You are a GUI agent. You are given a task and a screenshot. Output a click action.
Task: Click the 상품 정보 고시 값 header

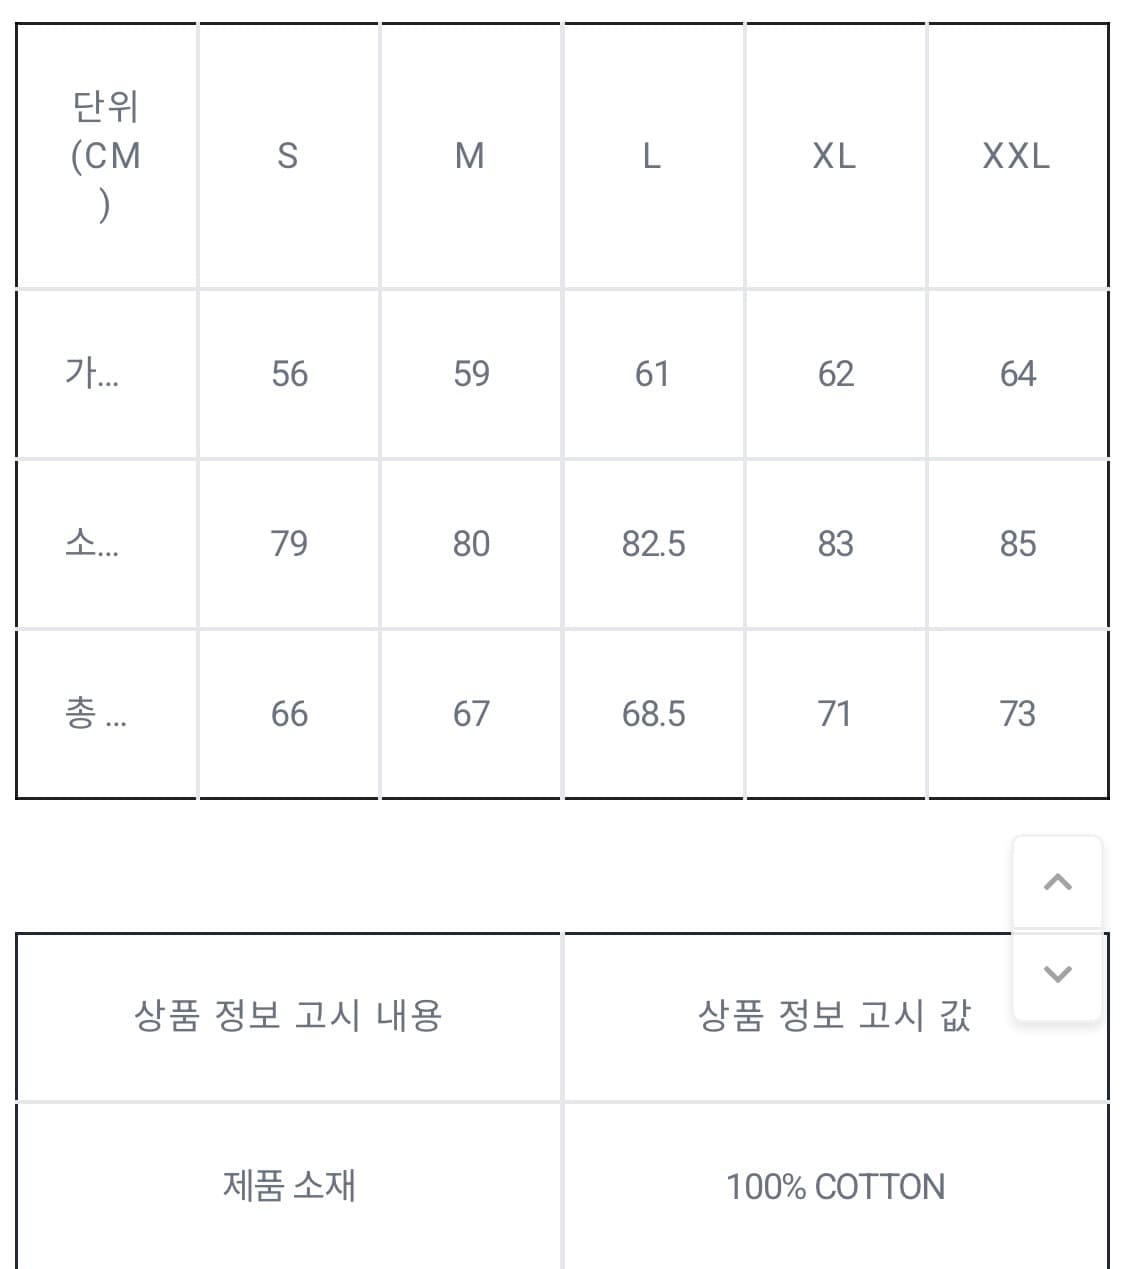pyautogui.click(x=834, y=1016)
